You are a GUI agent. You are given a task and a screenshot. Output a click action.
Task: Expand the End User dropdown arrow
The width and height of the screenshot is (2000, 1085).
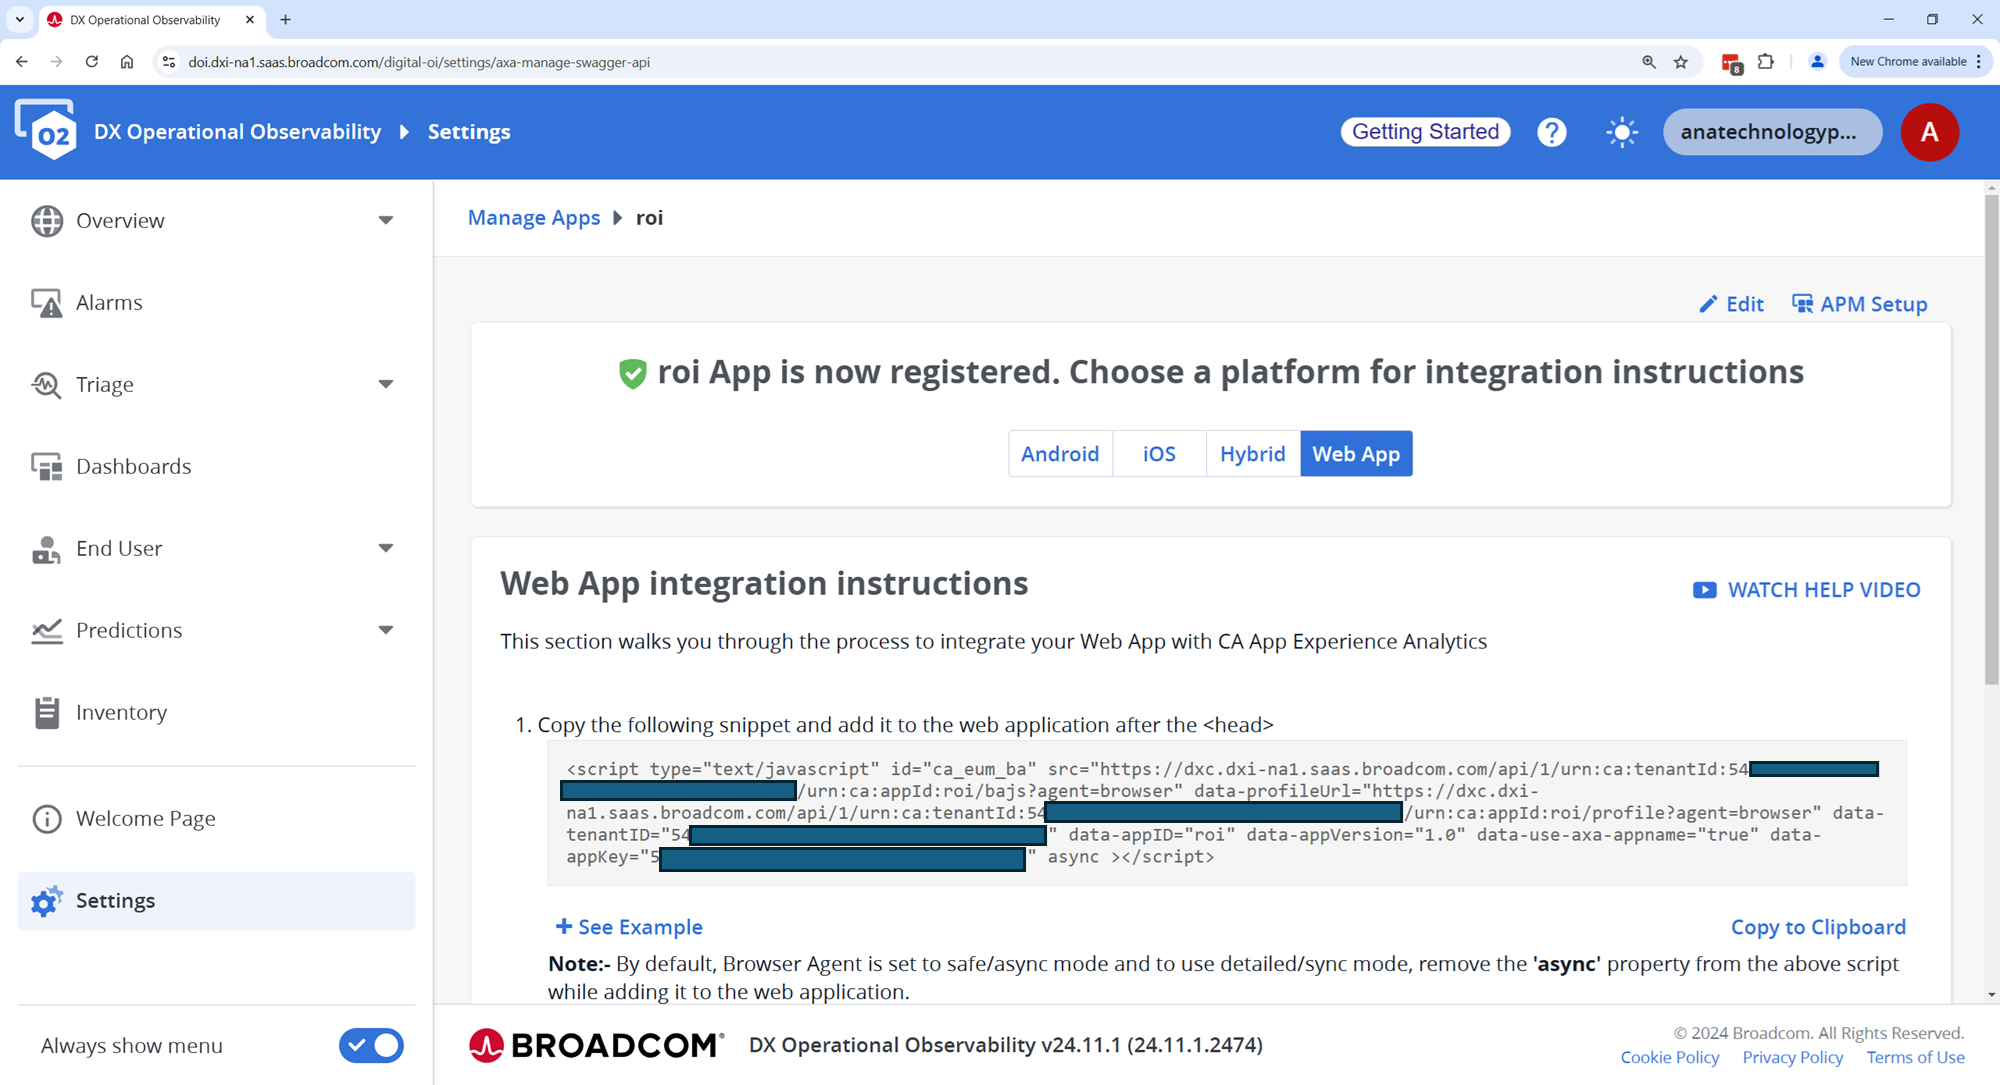click(x=386, y=548)
